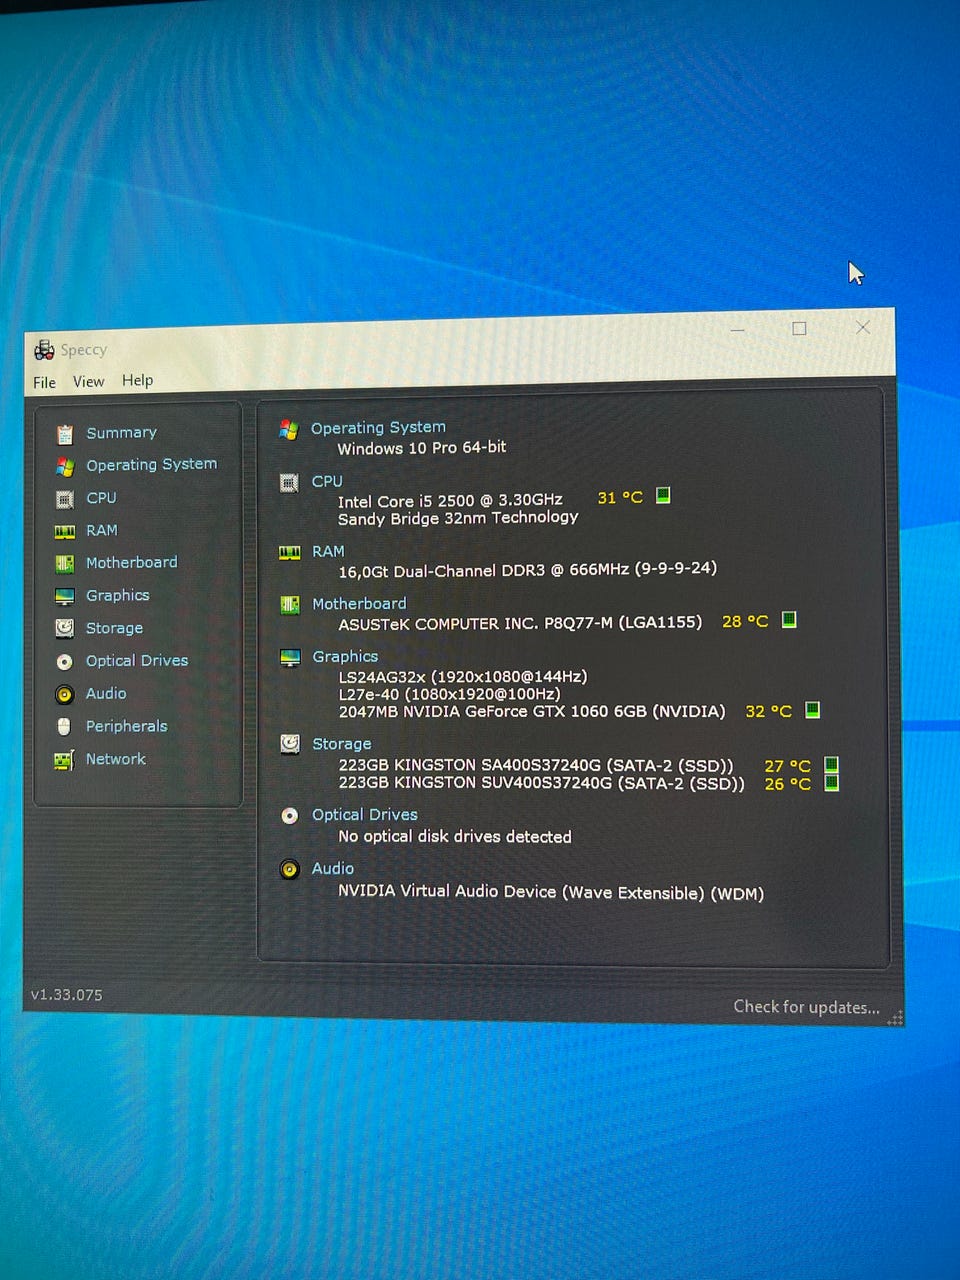Click the Graphics monitor icon in sidebar
This screenshot has width=960, height=1280.
click(65, 597)
